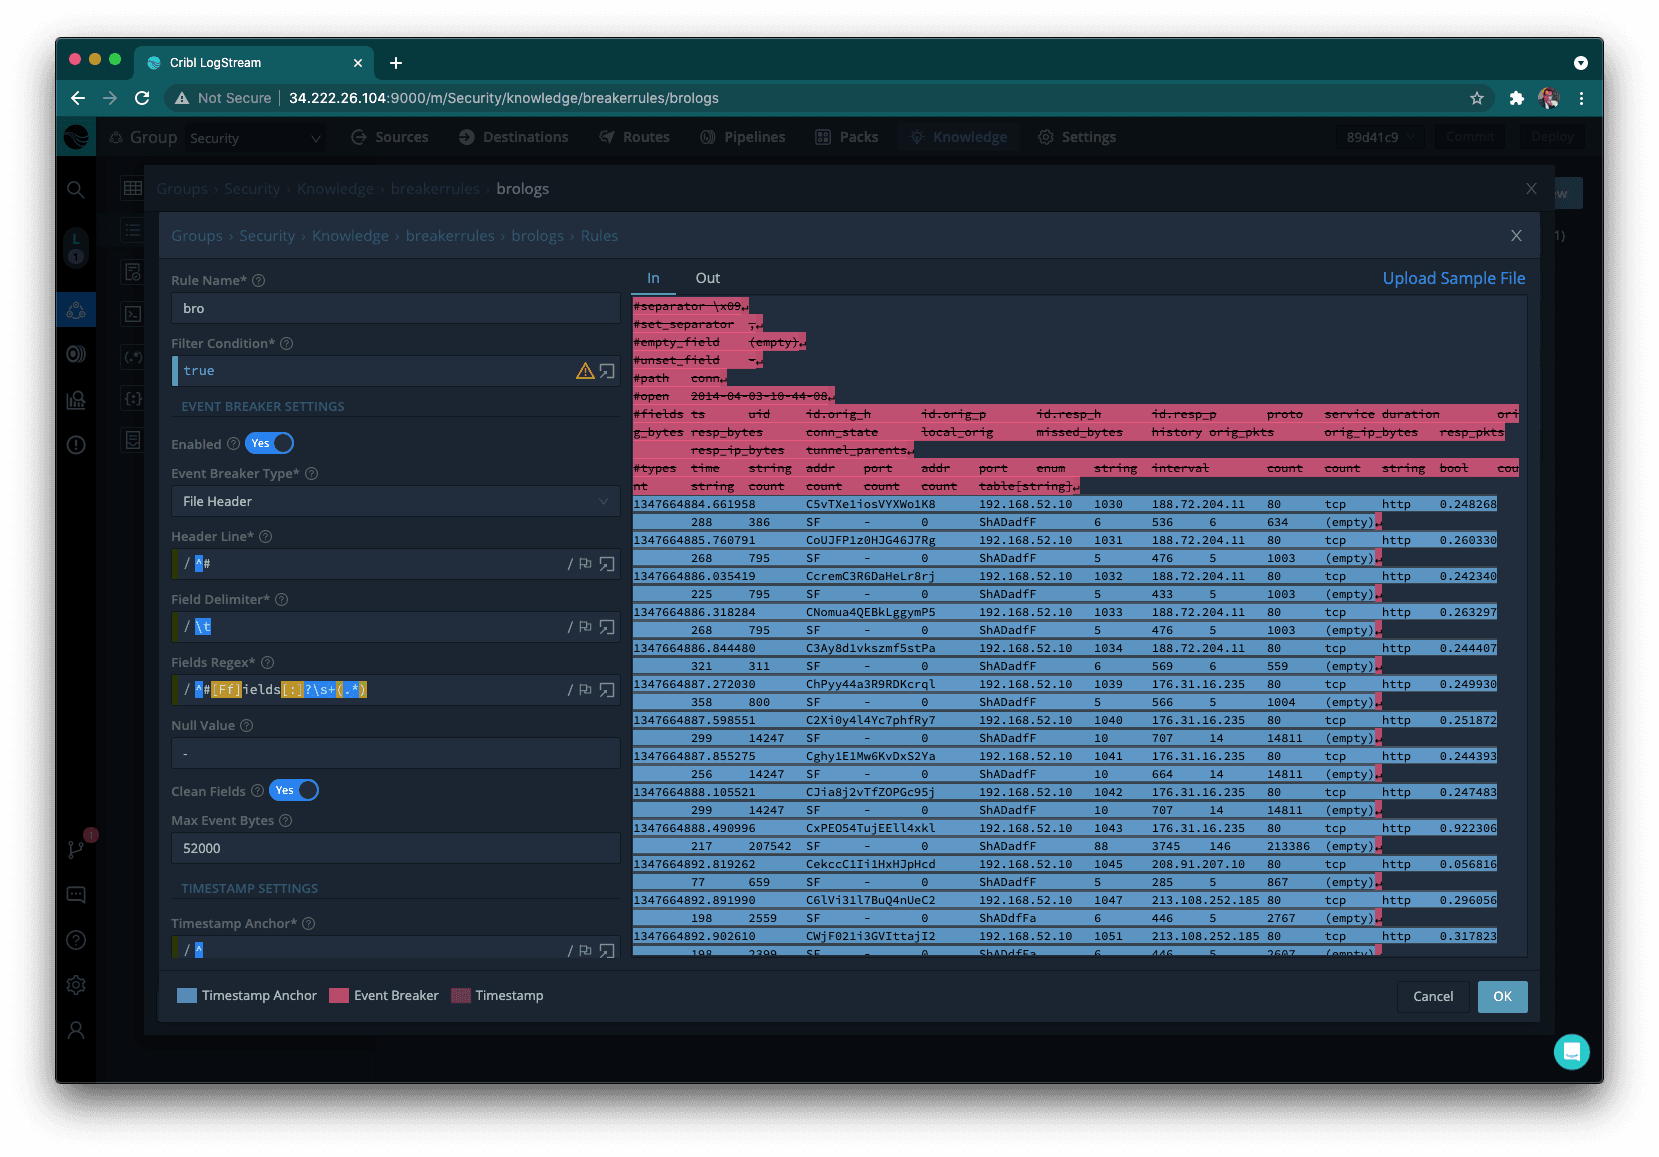Click the Event Breaker legend color swatch
Viewport: 1659px width, 1157px height.
click(339, 995)
